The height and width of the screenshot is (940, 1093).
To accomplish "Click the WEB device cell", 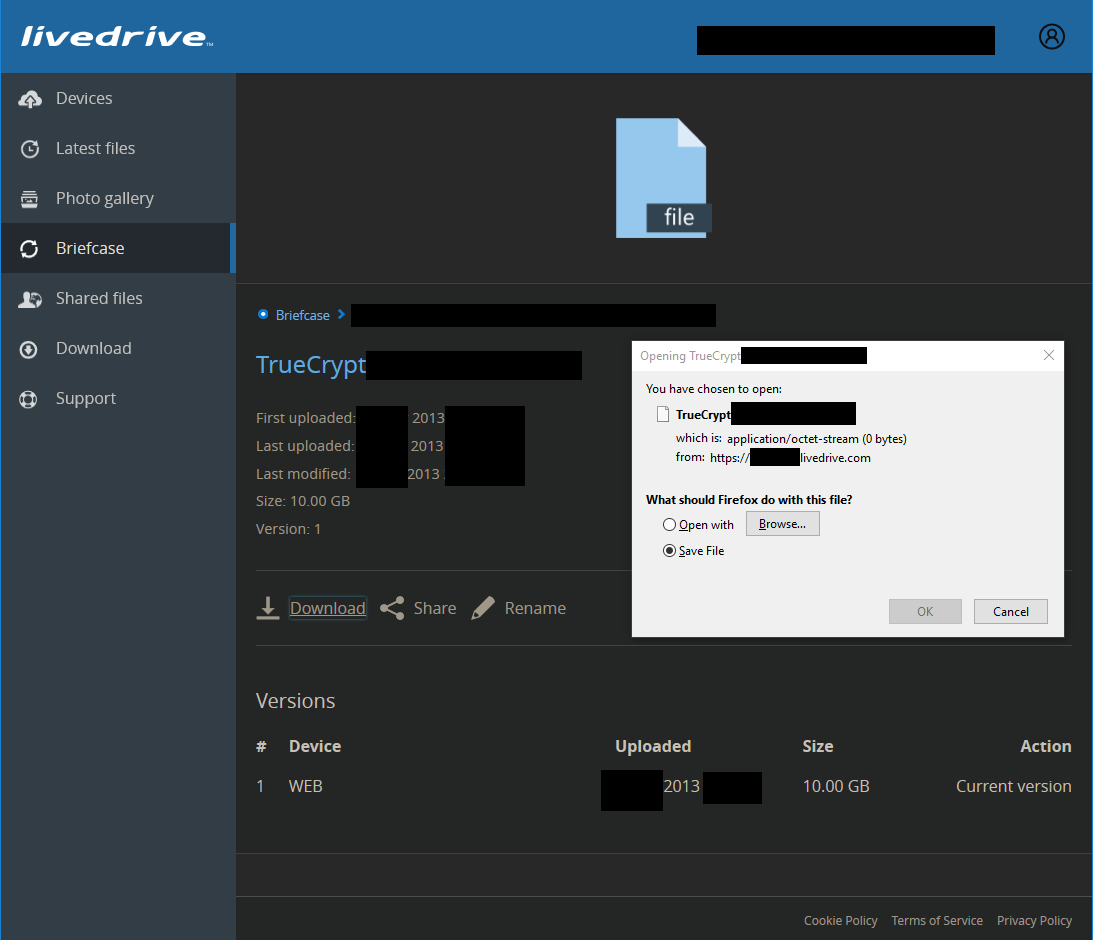I will (x=305, y=786).
